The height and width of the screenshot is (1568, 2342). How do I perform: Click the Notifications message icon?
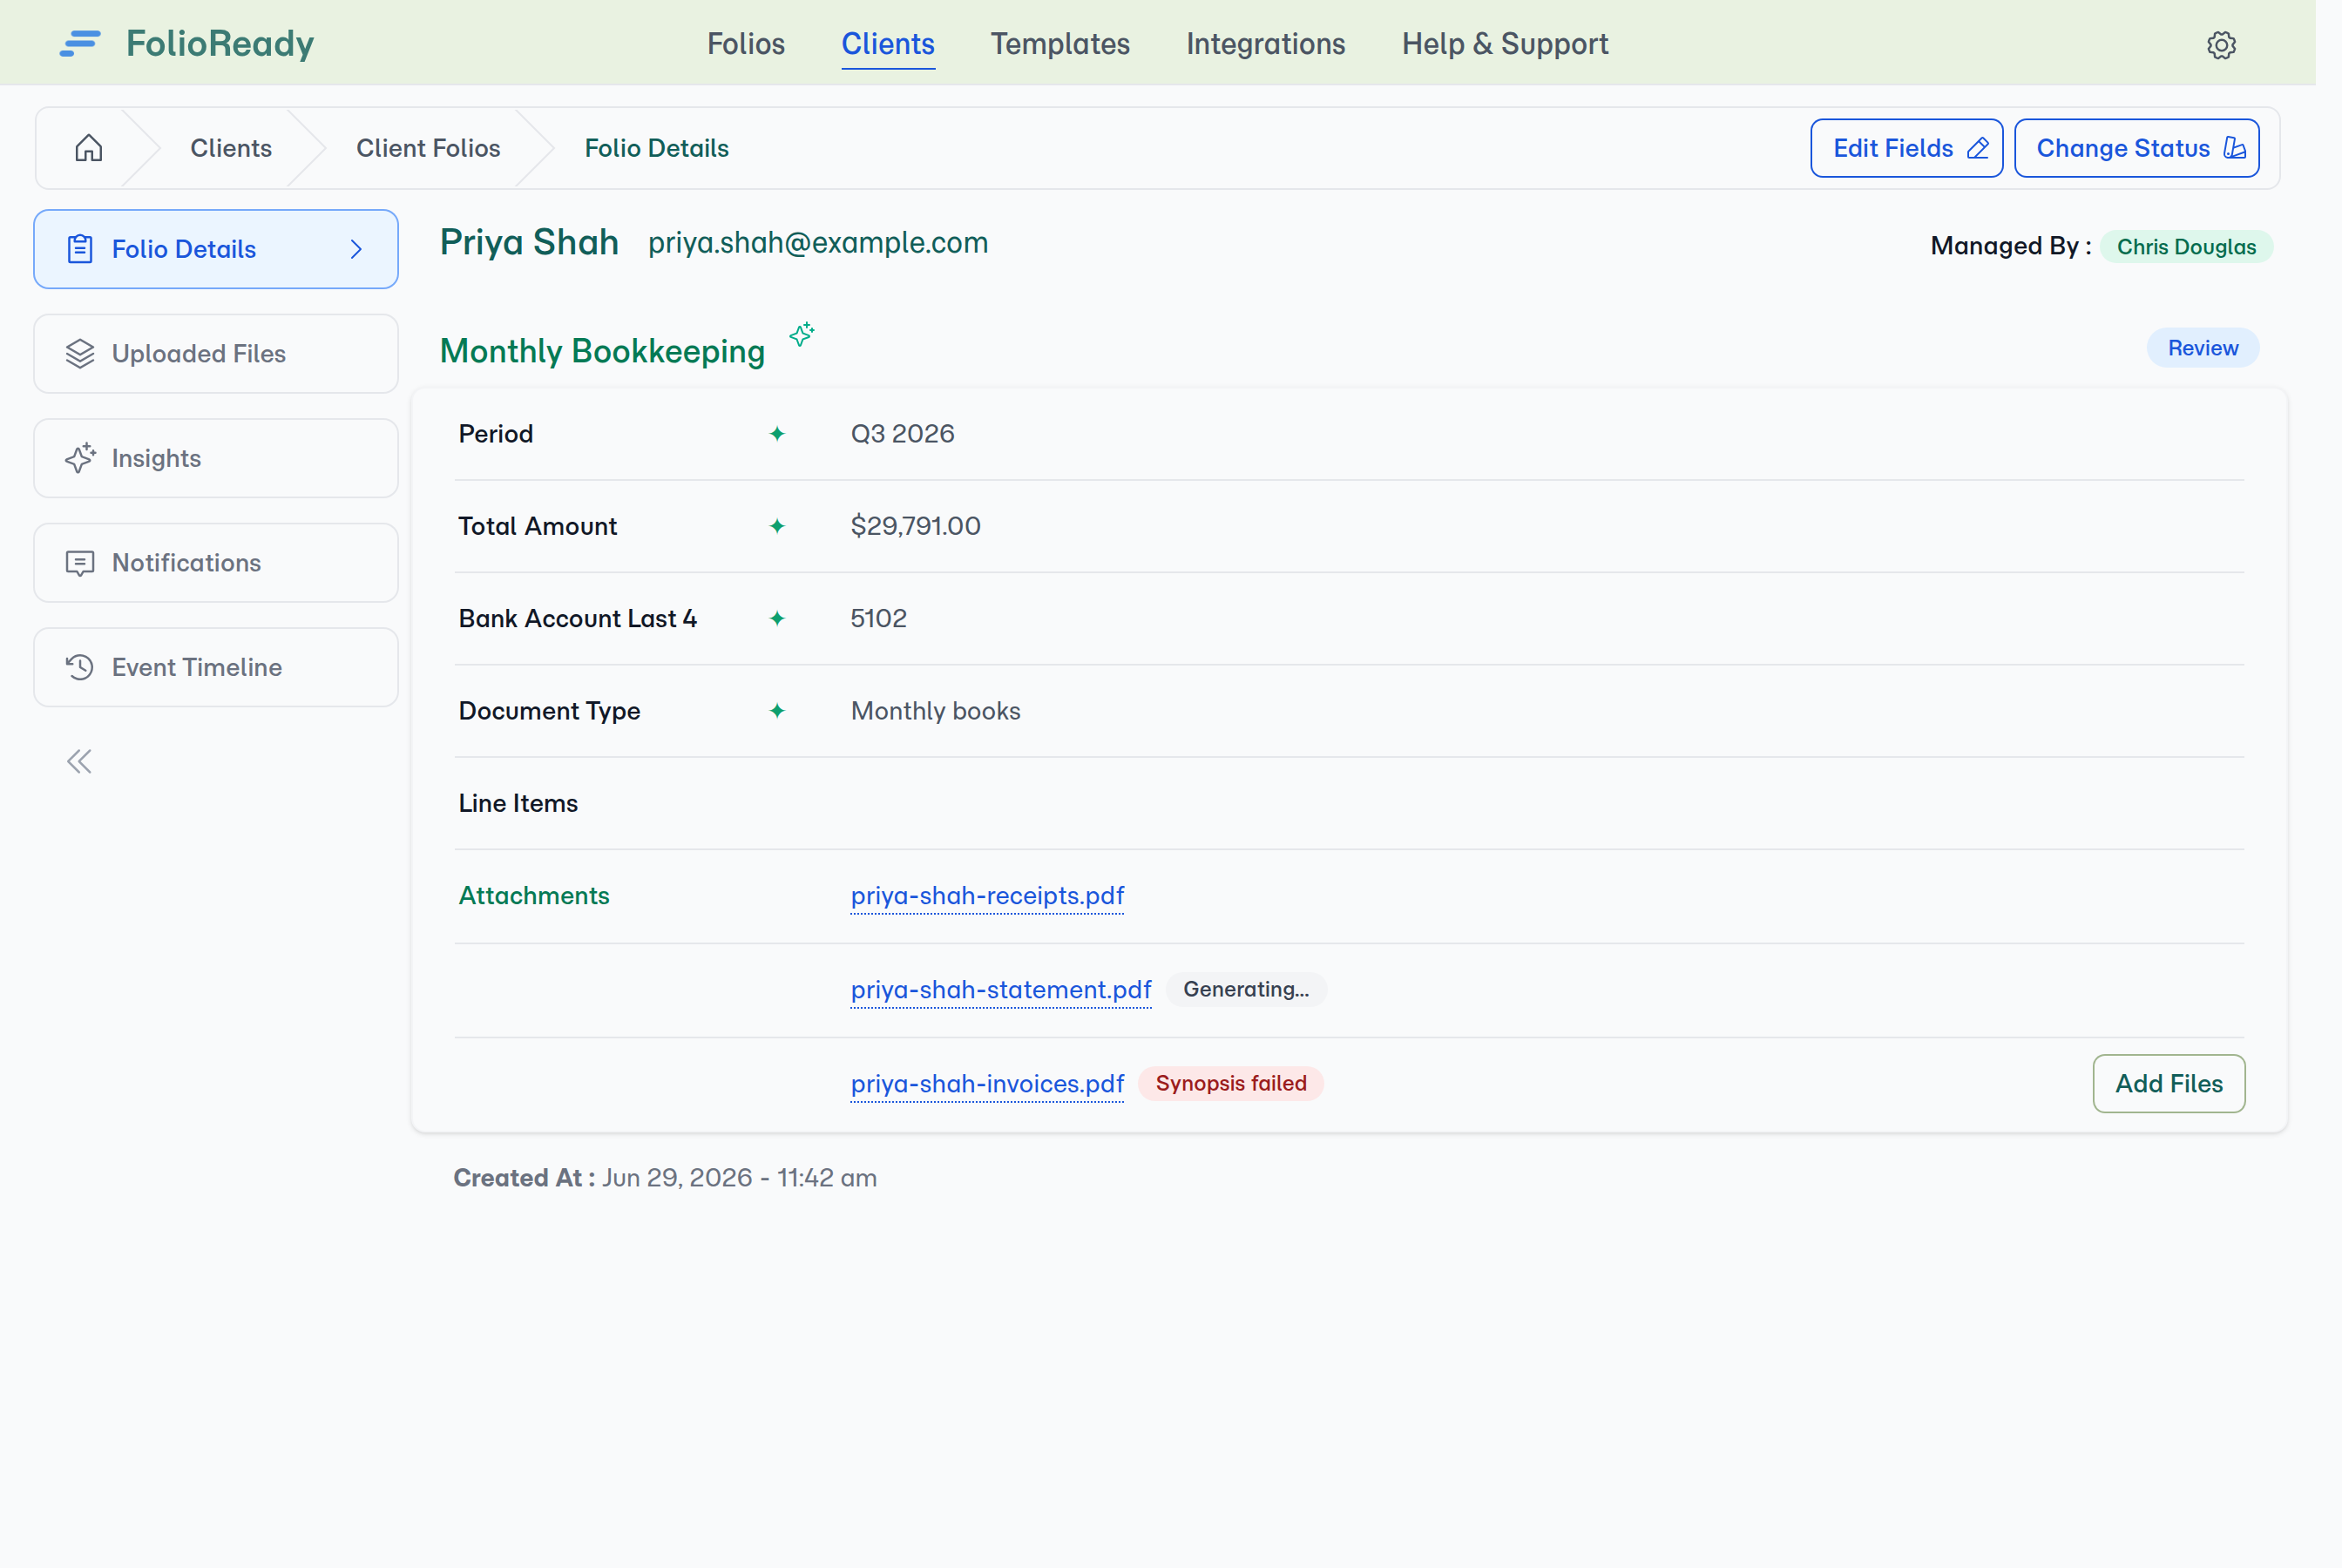(80, 563)
